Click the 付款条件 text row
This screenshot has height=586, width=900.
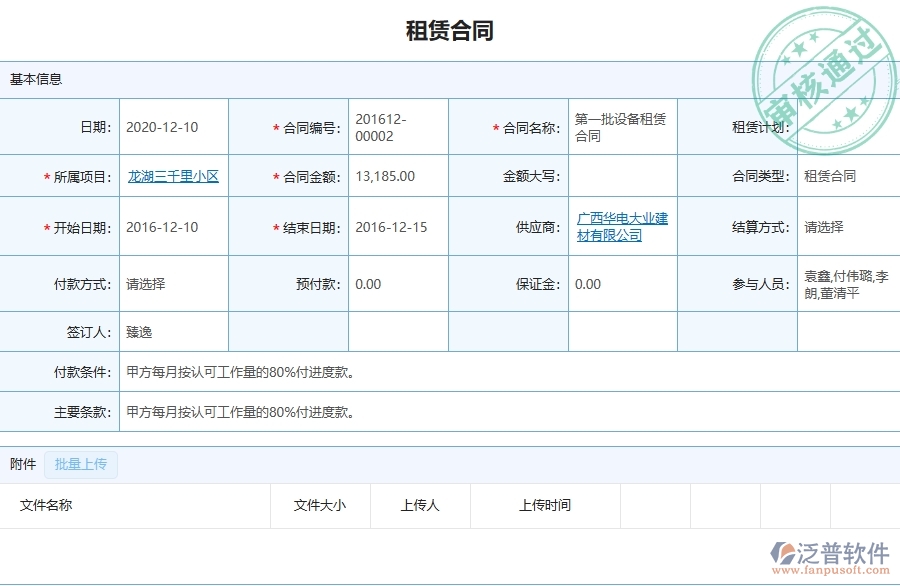coord(240,372)
